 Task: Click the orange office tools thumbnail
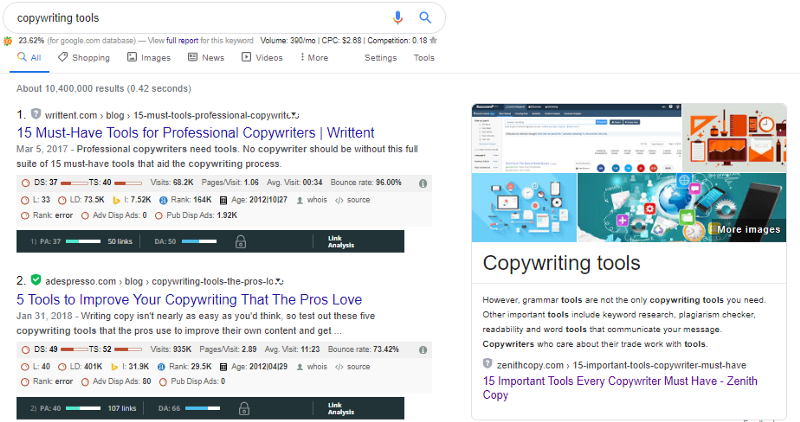(735, 138)
